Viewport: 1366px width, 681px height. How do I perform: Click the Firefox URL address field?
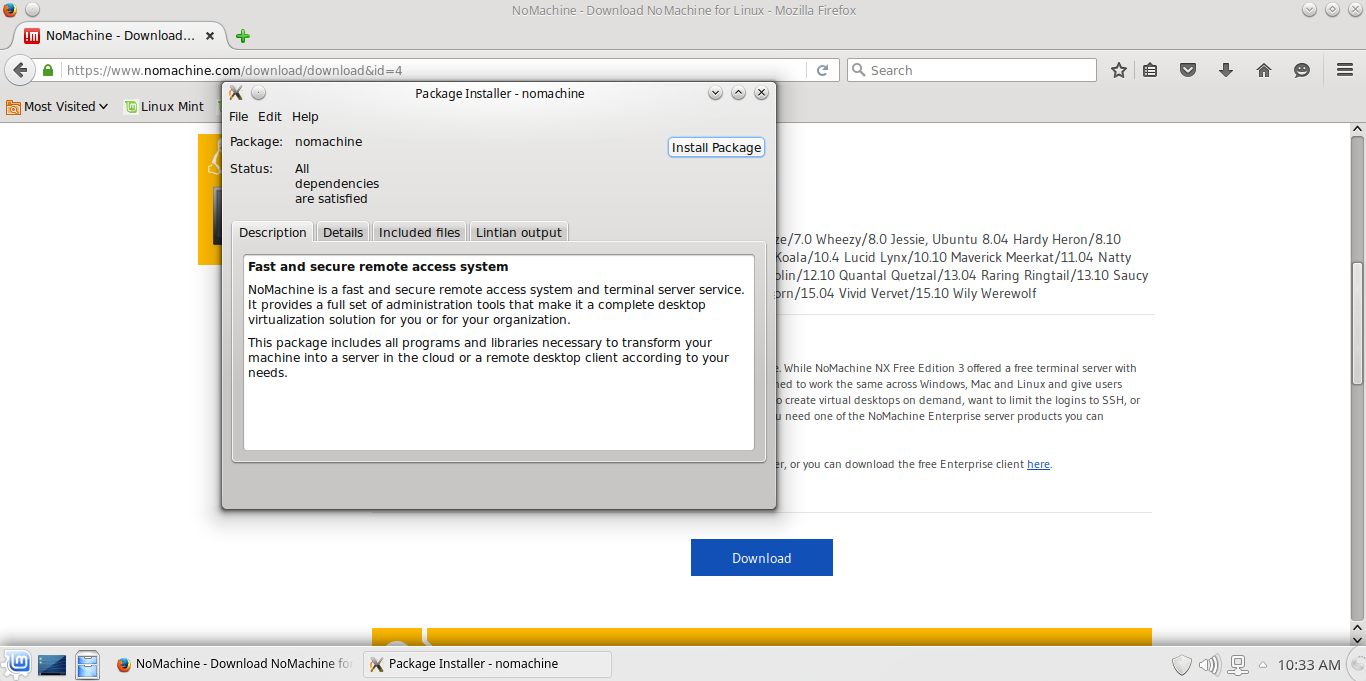point(435,70)
